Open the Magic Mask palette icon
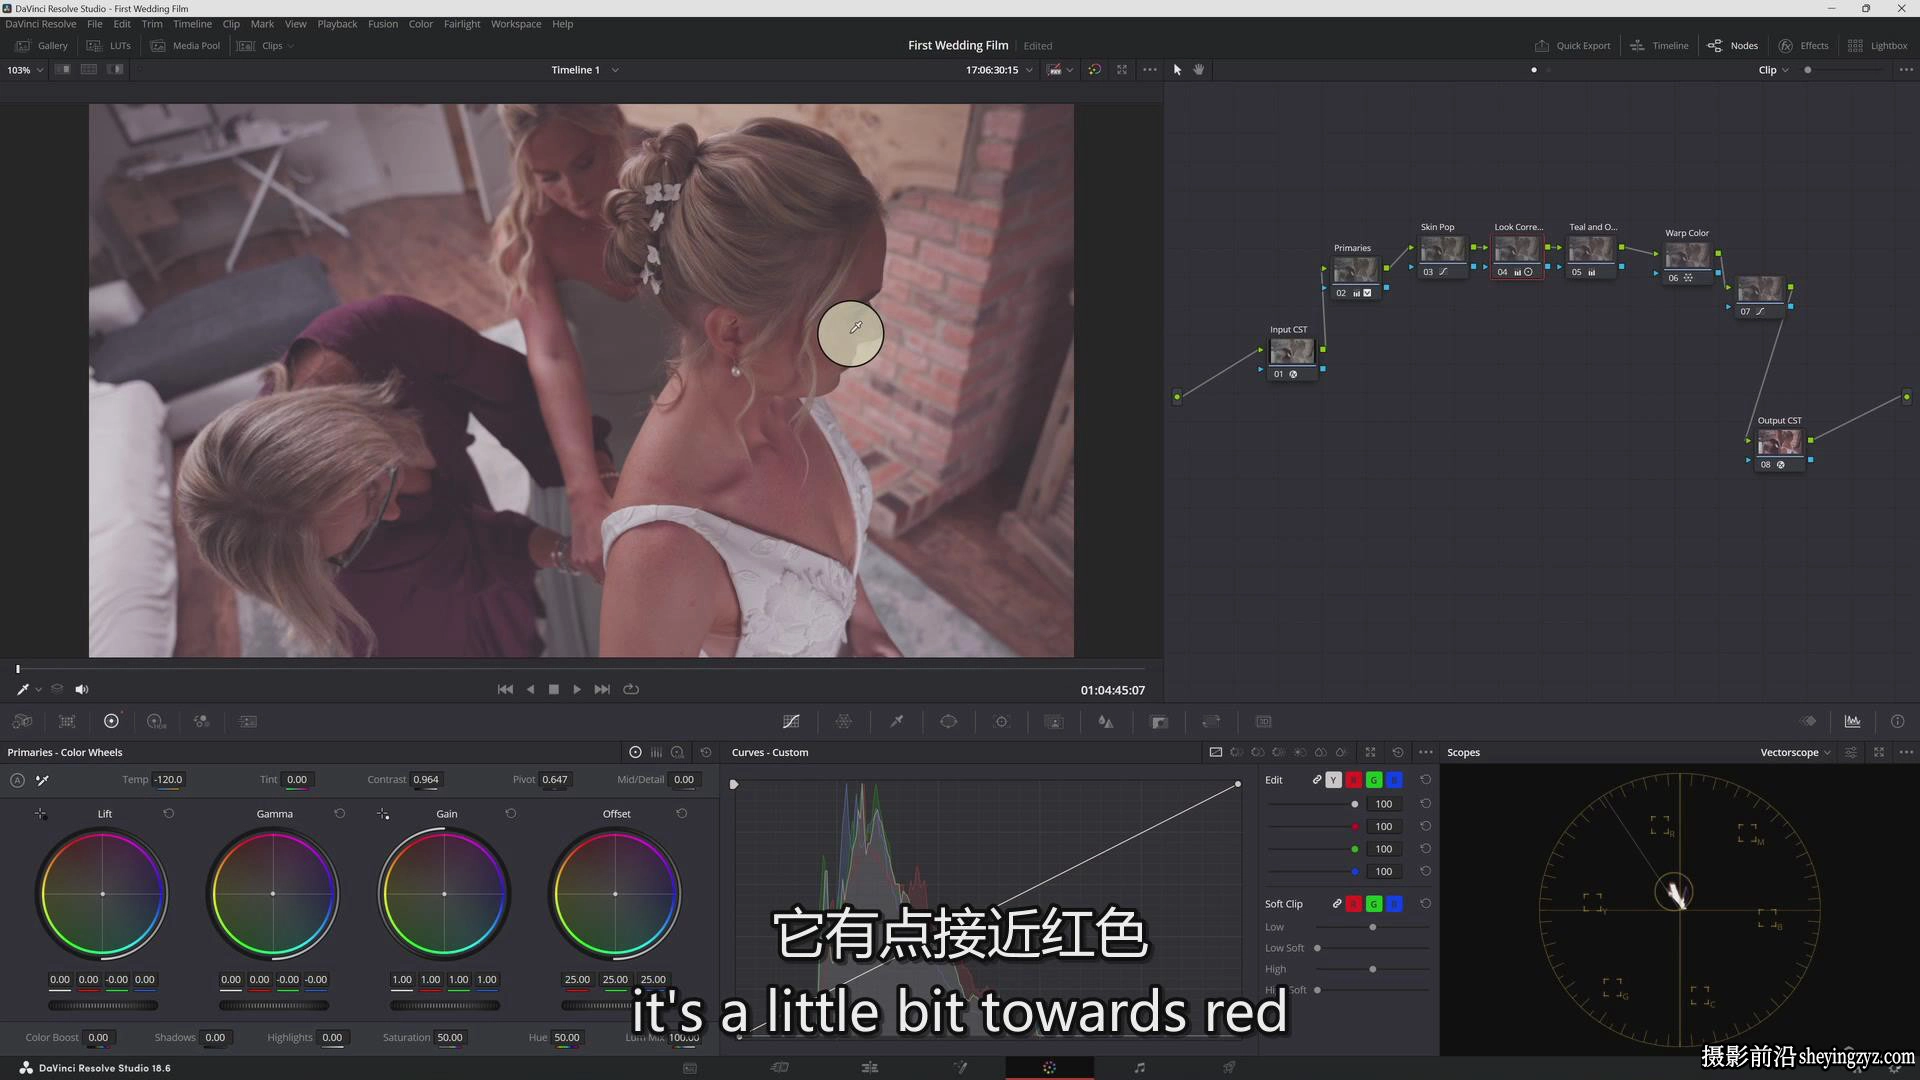Image resolution: width=1920 pixels, height=1080 pixels. [x=1053, y=721]
